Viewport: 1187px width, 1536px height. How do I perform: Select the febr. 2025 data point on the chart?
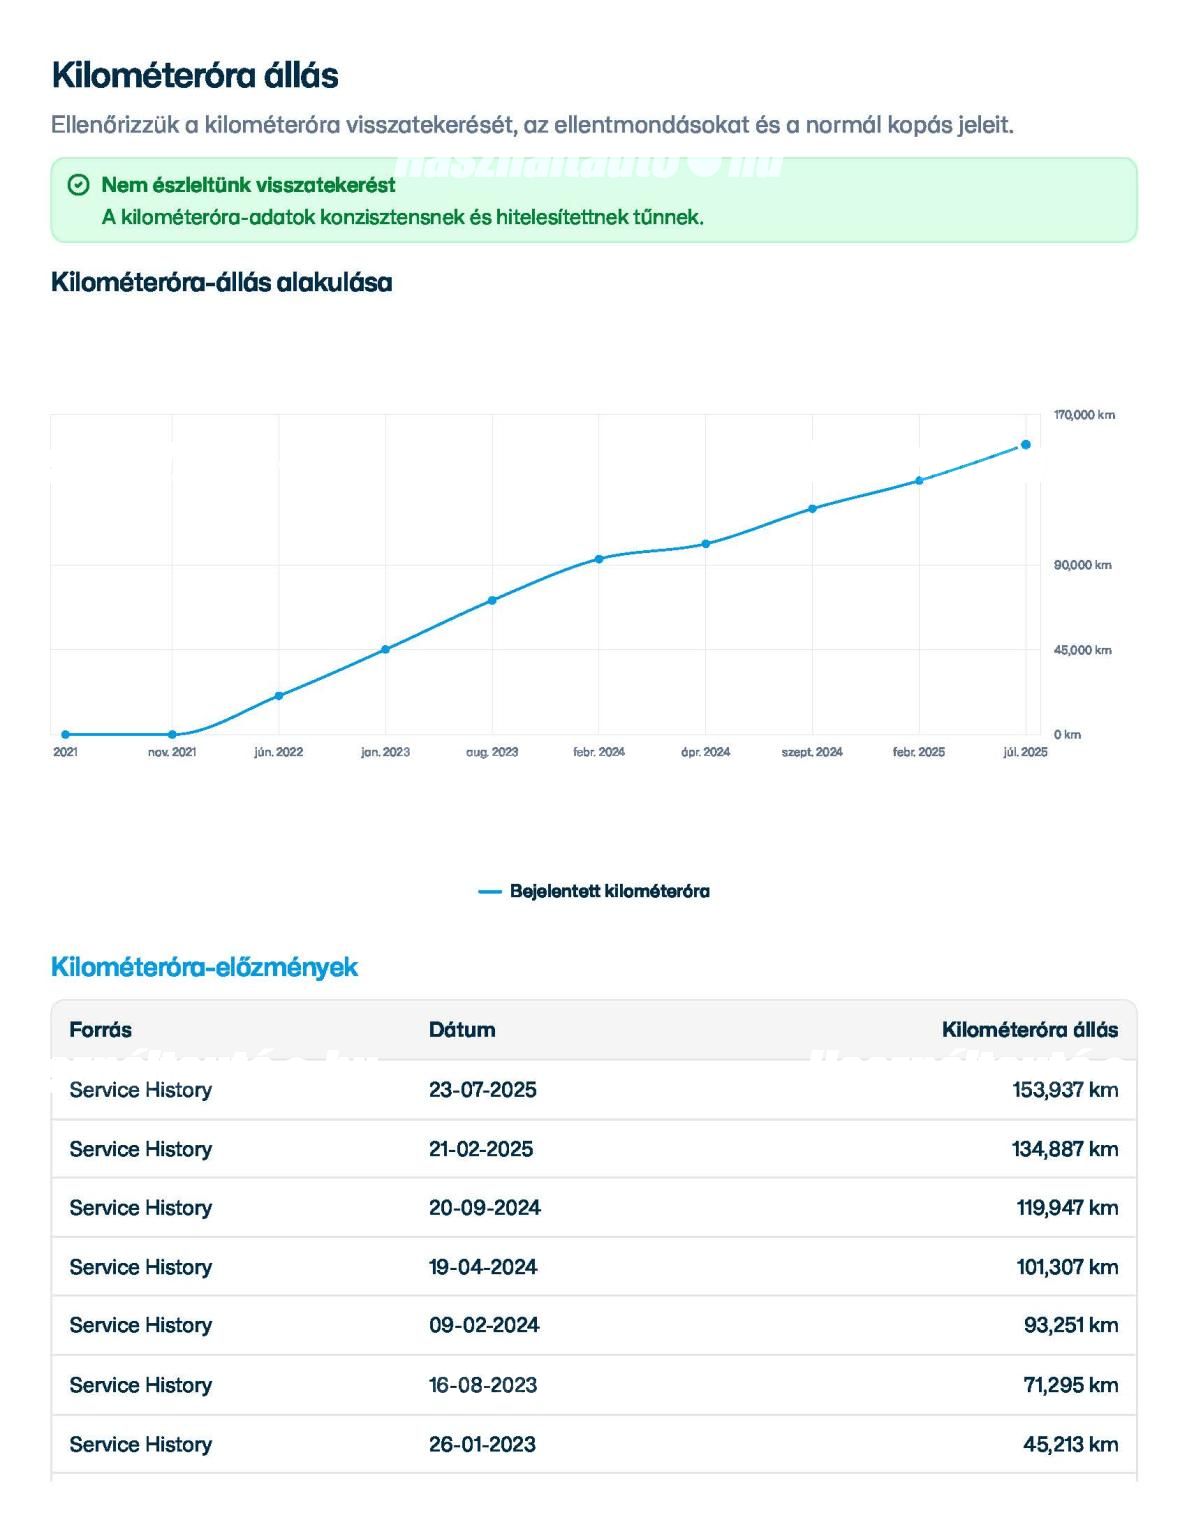coord(919,480)
